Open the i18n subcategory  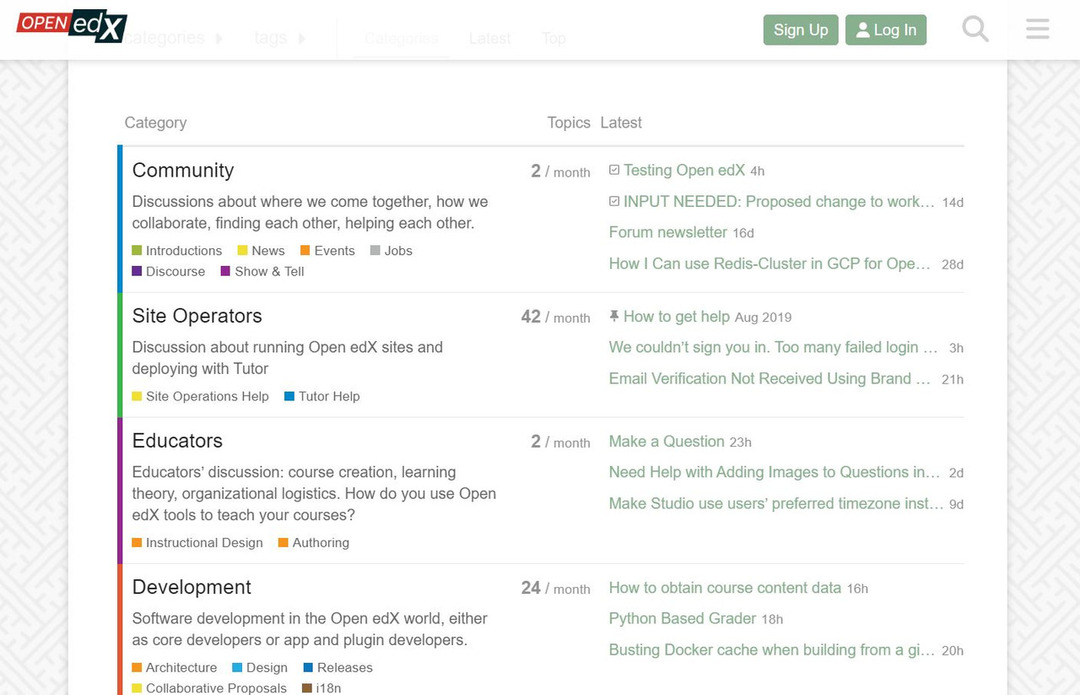pyautogui.click(x=322, y=687)
